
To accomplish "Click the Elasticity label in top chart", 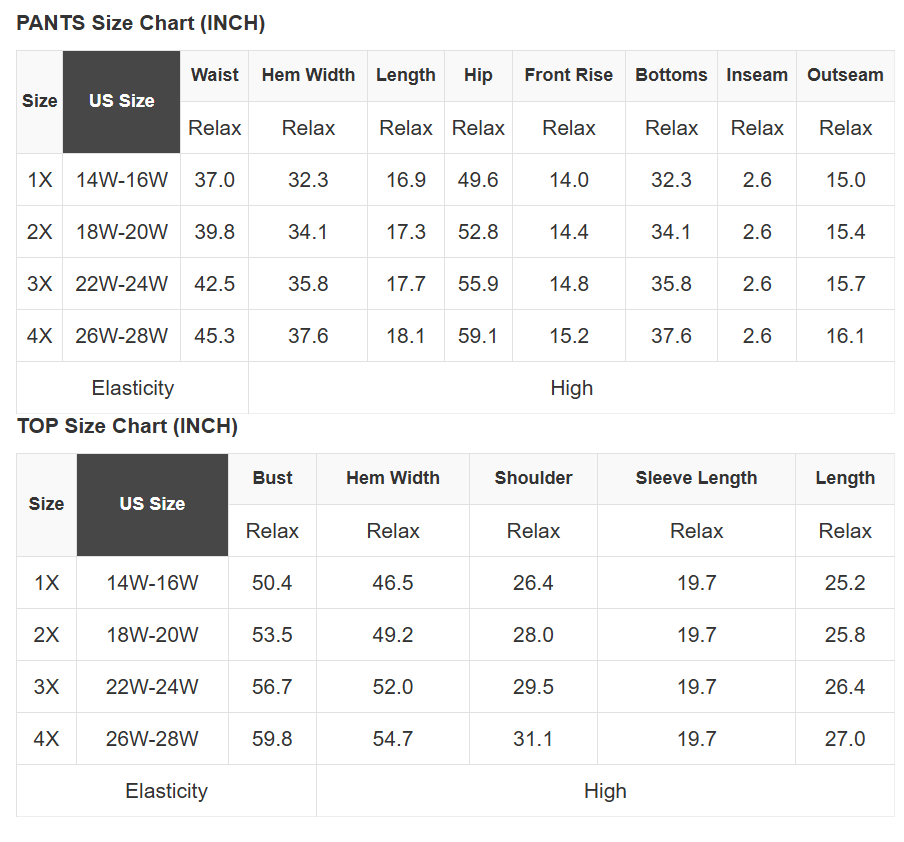I will pyautogui.click(x=166, y=791).
